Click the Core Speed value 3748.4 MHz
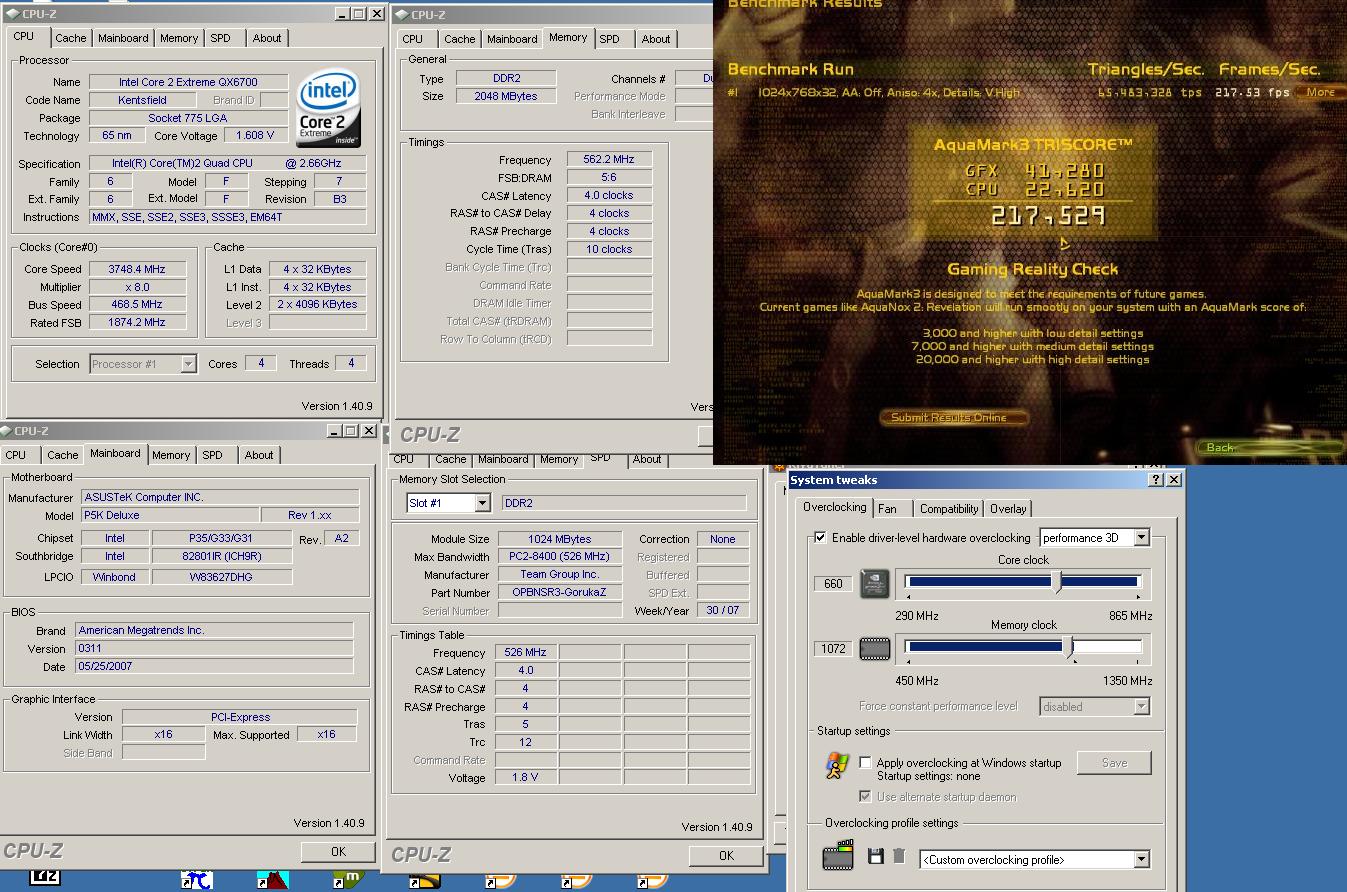Viewport: 1347px width, 892px height. pos(138,269)
